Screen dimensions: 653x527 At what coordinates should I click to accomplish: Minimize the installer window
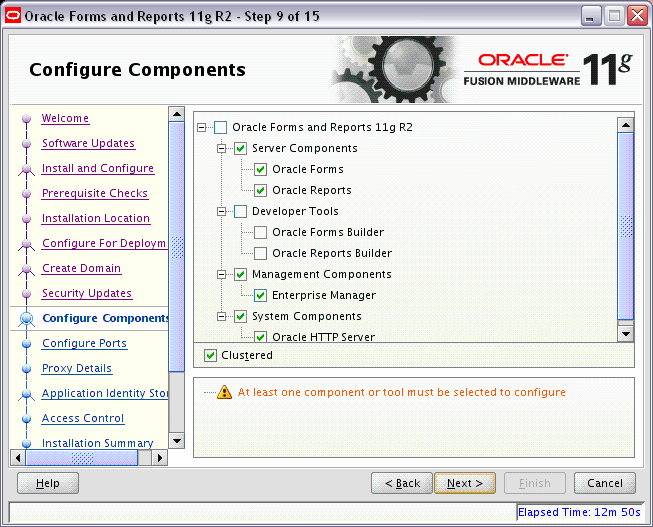pyautogui.click(x=591, y=16)
